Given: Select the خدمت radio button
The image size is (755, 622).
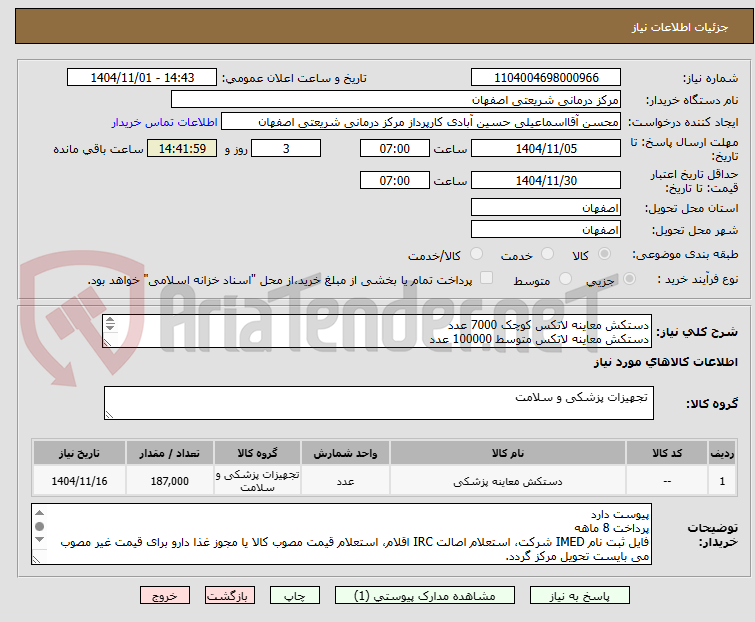Looking at the screenshot, I should (x=547, y=254).
